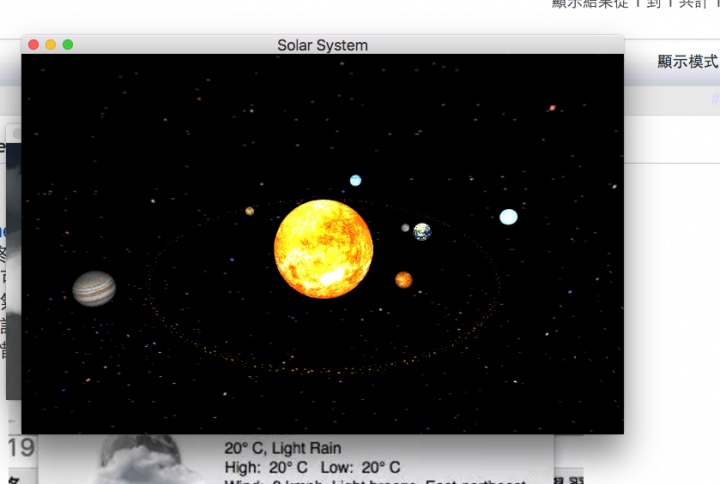Click the Solar System window title
The height and width of the screenshot is (484, 720).
coord(322,45)
